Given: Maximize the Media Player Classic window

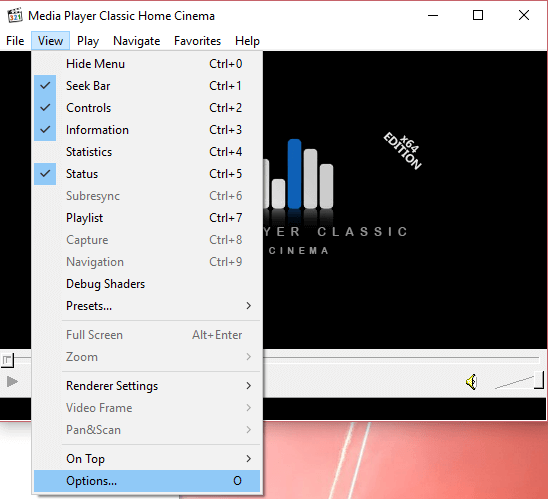Looking at the screenshot, I should tap(478, 15).
